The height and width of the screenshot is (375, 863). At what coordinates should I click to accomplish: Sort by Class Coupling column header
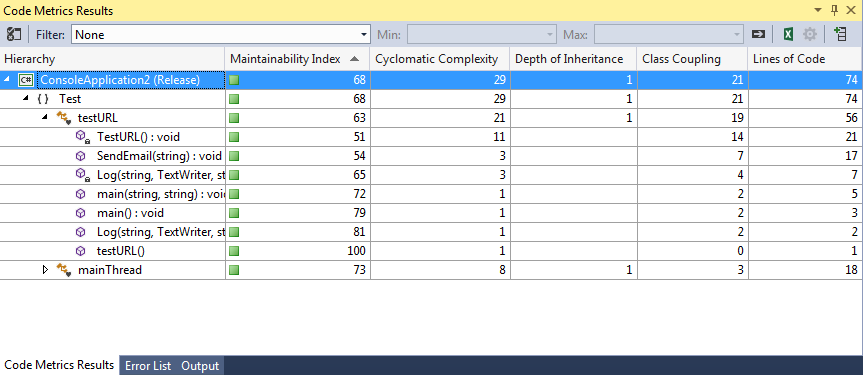coord(692,59)
